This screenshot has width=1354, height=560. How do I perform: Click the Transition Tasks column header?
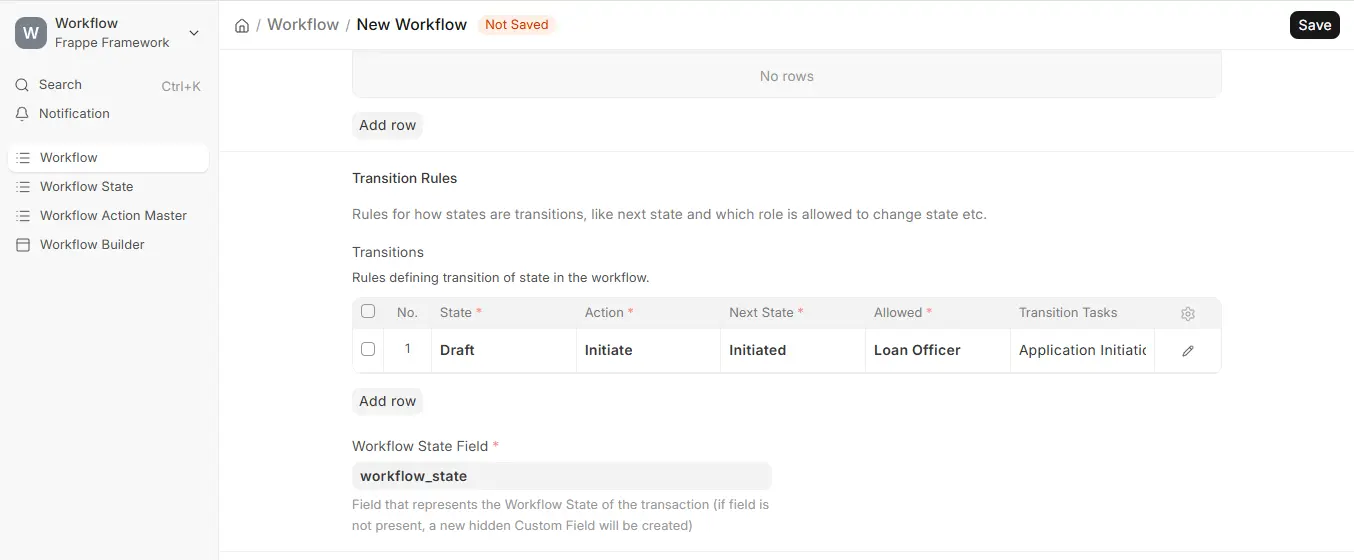(x=1082, y=313)
